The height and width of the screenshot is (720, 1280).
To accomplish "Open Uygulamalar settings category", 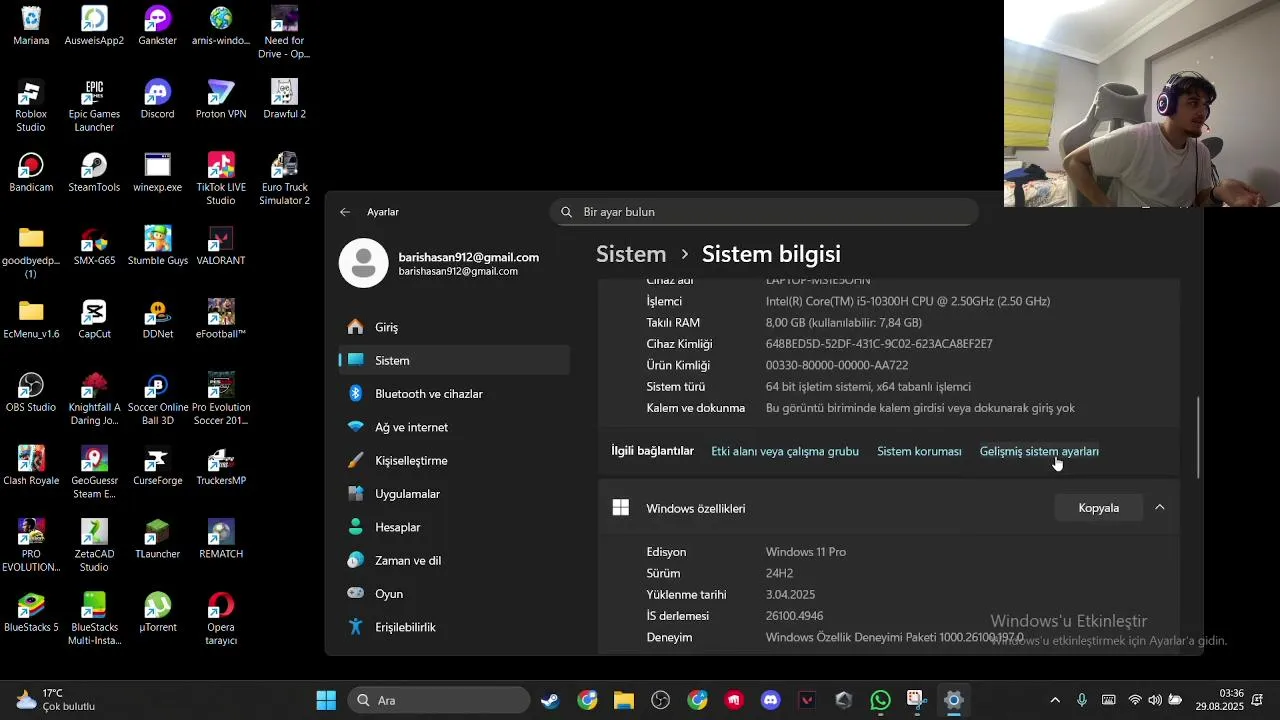I will 454,494.
